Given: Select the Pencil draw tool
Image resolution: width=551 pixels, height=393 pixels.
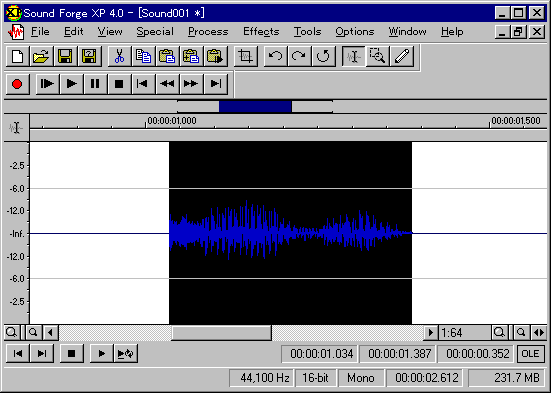Looking at the screenshot, I should [402, 56].
